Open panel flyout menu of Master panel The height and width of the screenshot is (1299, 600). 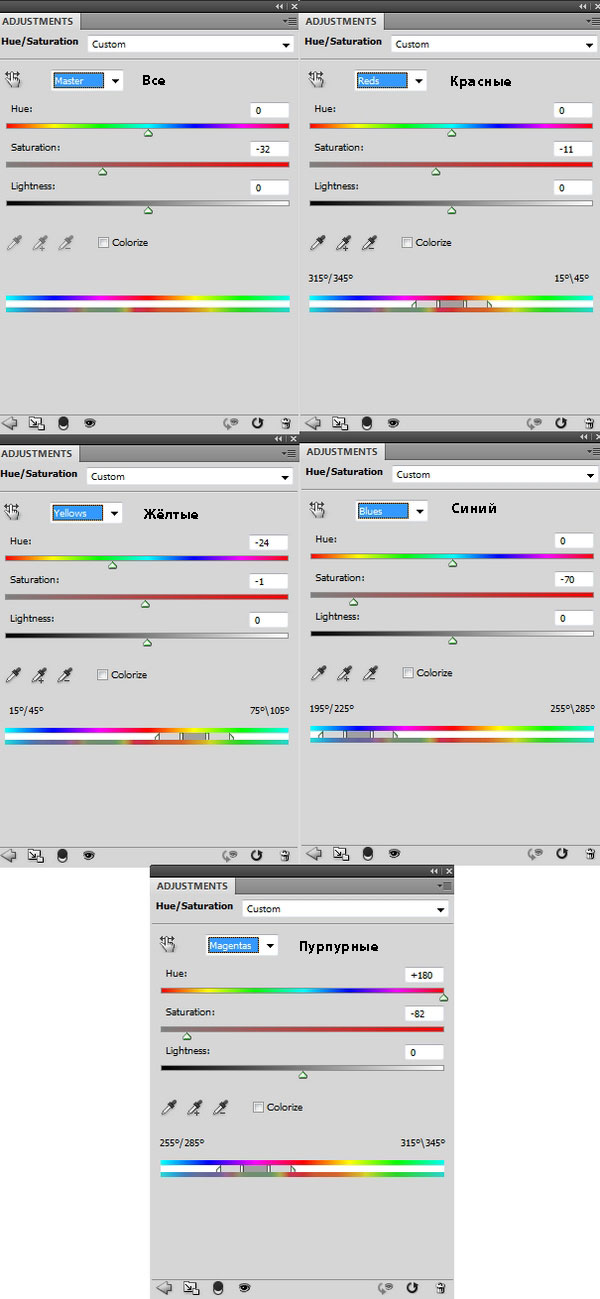(x=290, y=20)
